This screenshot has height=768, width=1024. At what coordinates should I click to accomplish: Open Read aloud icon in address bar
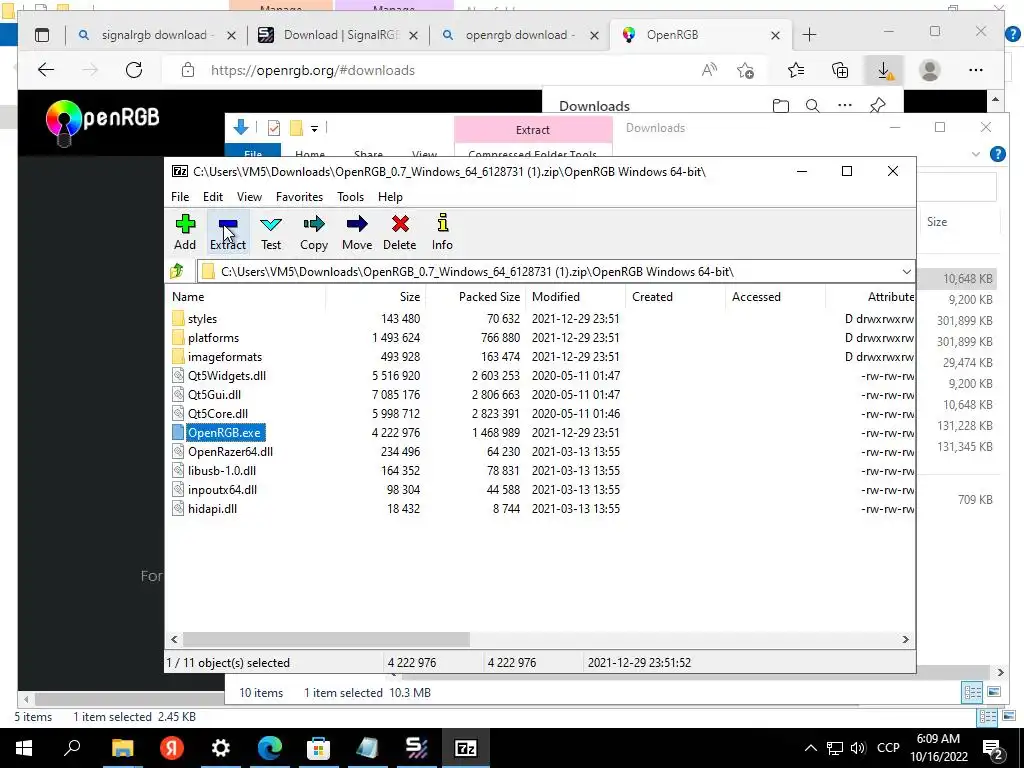709,70
